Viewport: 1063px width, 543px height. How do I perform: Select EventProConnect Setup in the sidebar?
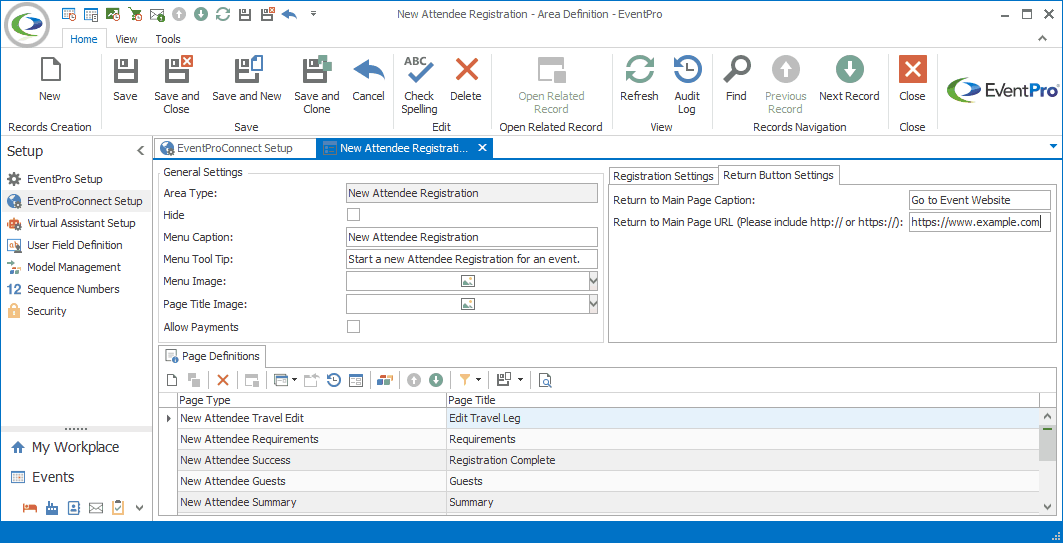click(75, 201)
